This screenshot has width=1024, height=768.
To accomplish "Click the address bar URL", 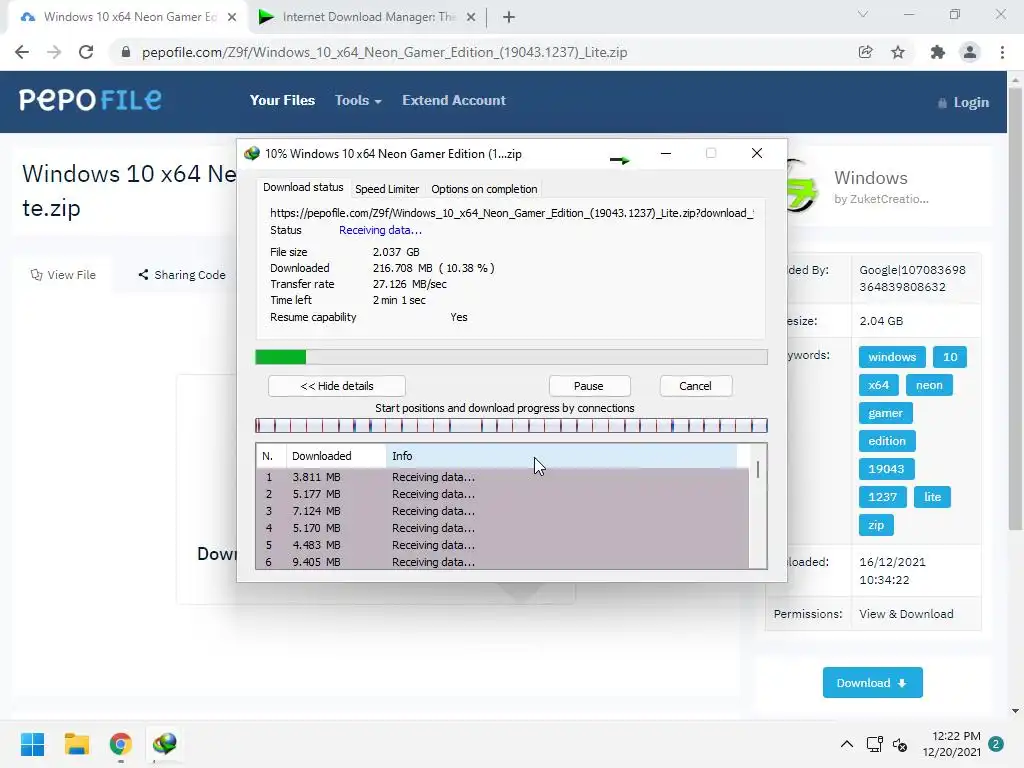I will click(385, 52).
